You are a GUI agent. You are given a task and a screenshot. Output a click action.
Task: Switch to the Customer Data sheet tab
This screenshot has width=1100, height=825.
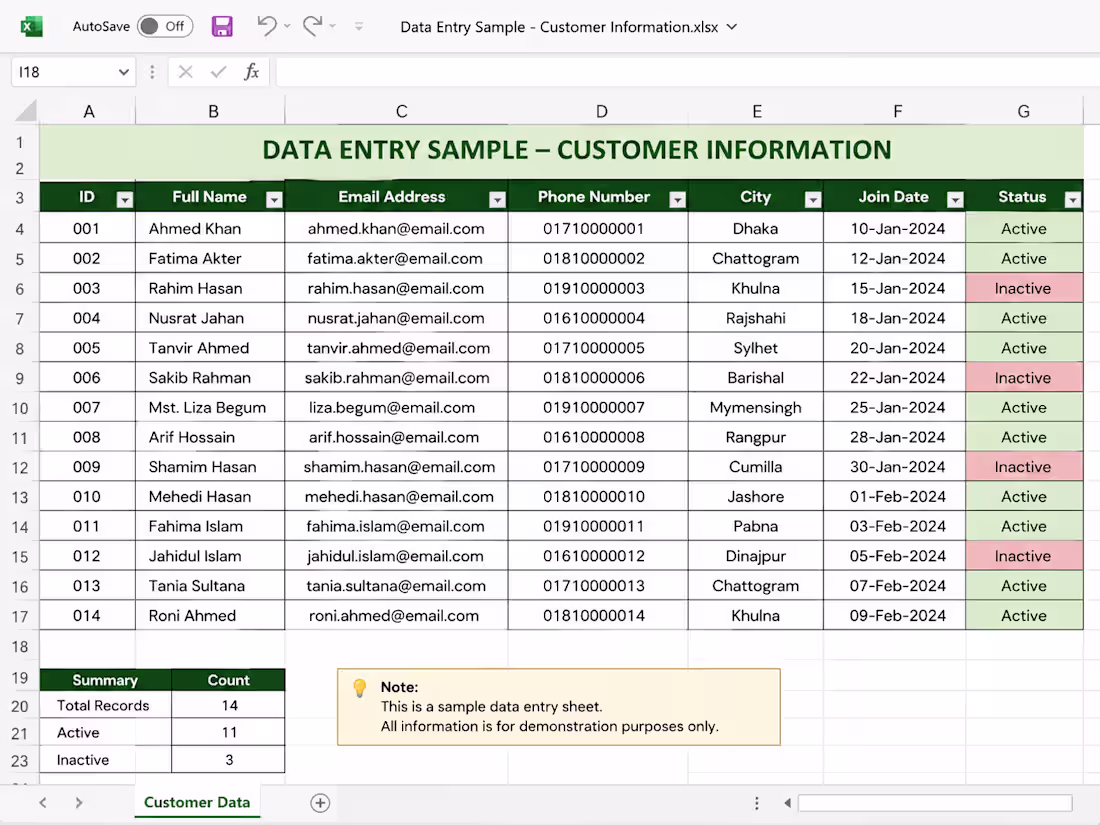coord(197,802)
